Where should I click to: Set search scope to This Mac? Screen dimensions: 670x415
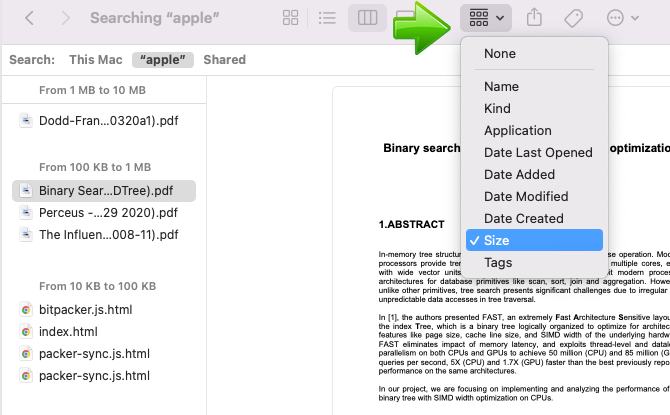click(x=96, y=59)
